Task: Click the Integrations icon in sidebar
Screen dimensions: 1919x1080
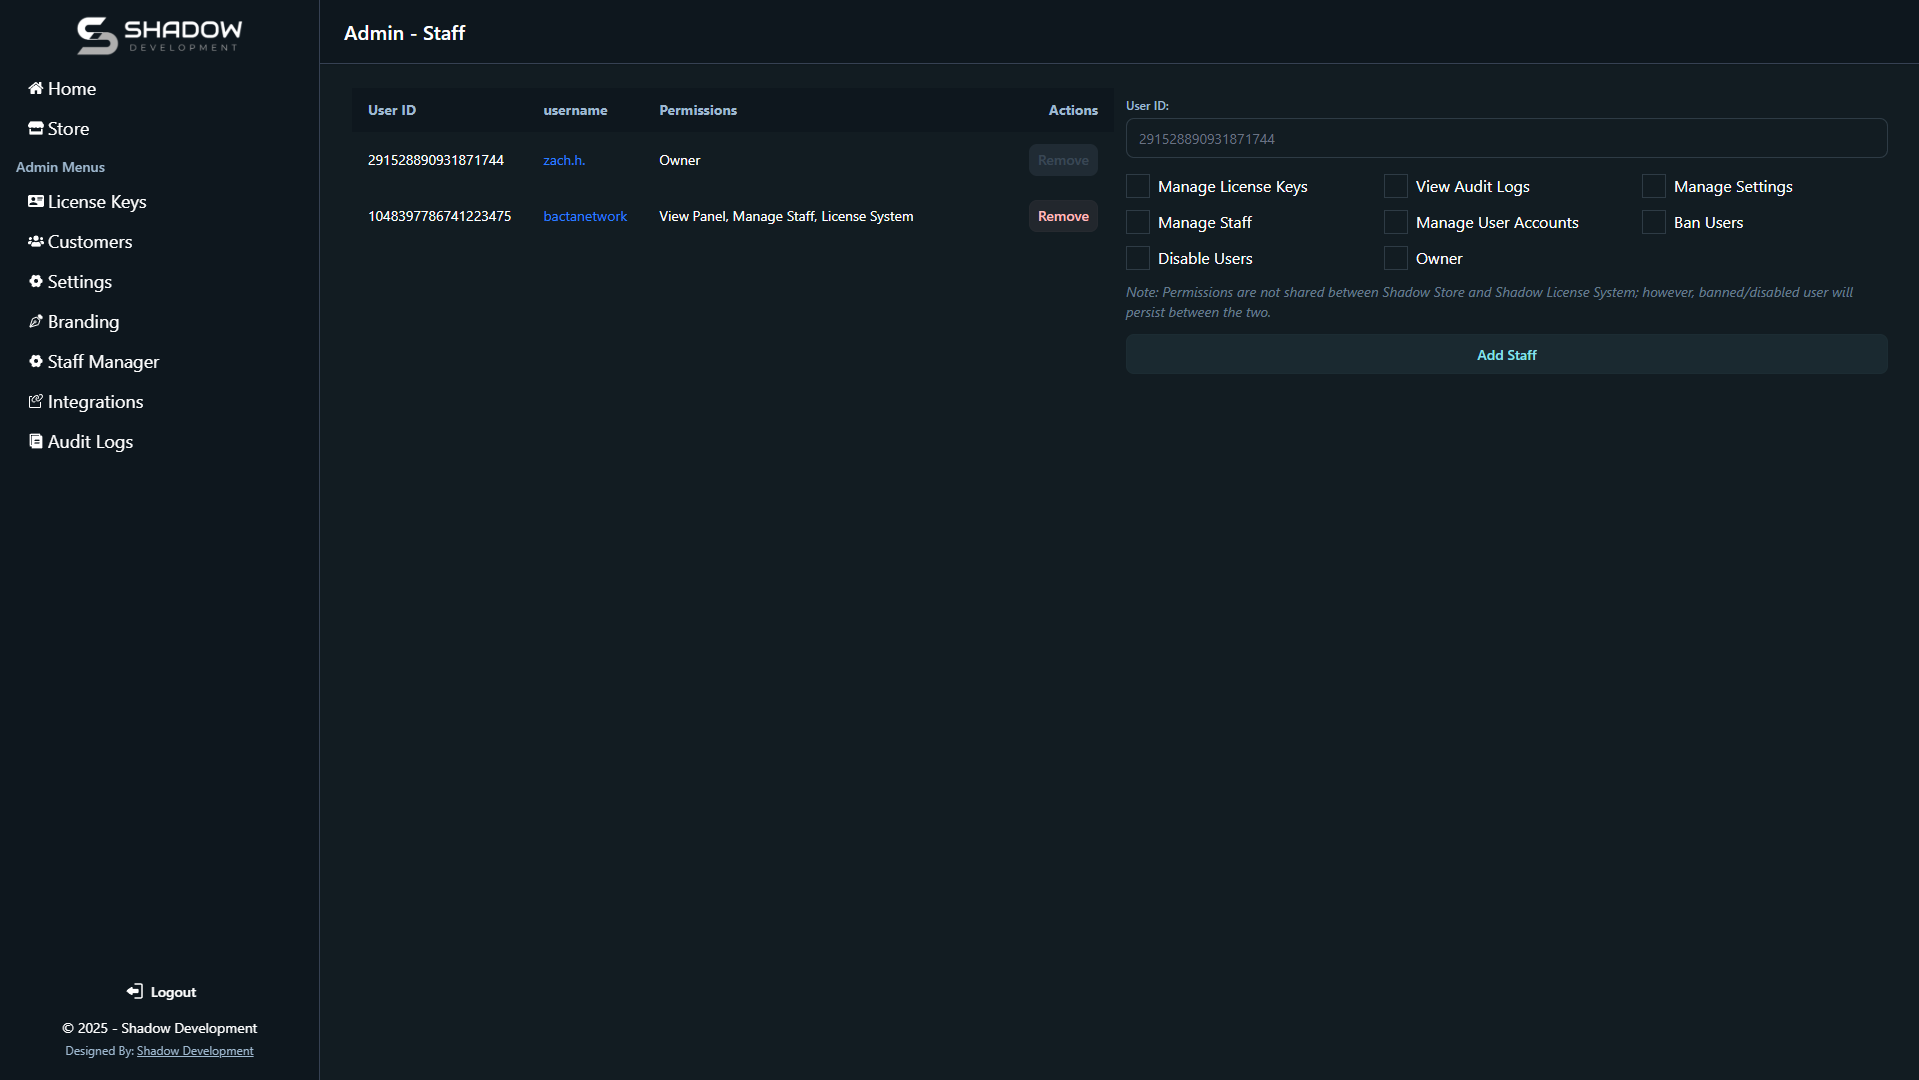Action: pyautogui.click(x=36, y=401)
